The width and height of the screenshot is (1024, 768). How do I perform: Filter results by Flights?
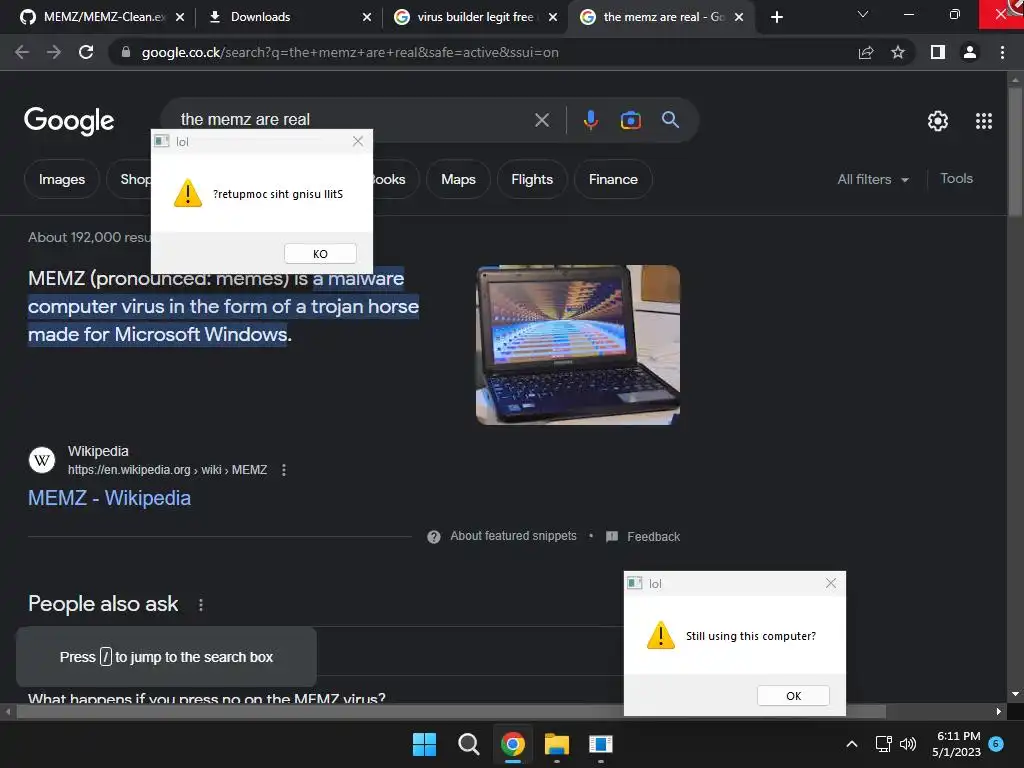(x=532, y=179)
